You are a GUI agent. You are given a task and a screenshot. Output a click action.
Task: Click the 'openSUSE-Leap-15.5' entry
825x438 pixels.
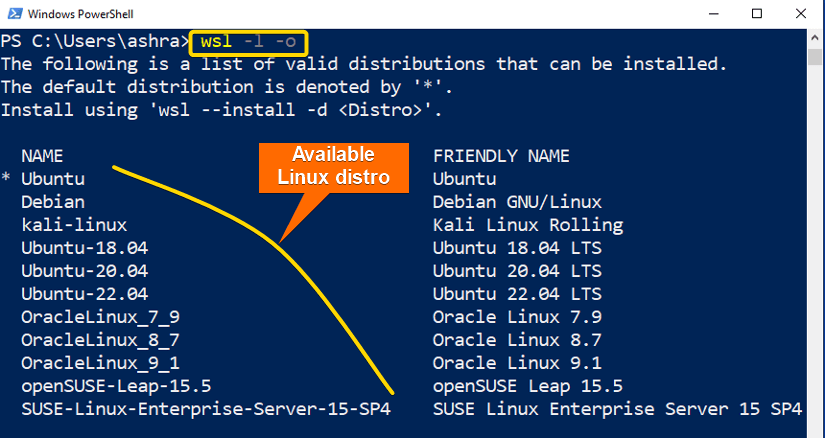point(116,386)
